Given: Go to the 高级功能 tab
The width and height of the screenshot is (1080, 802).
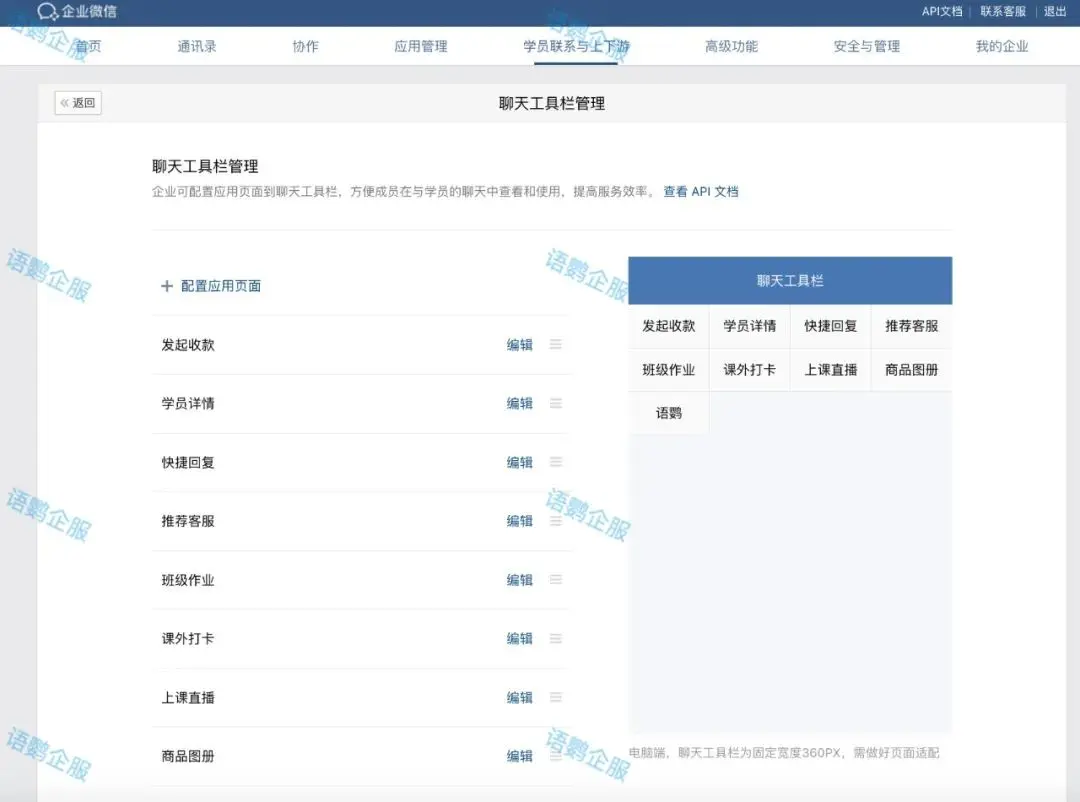Looking at the screenshot, I should coord(731,46).
